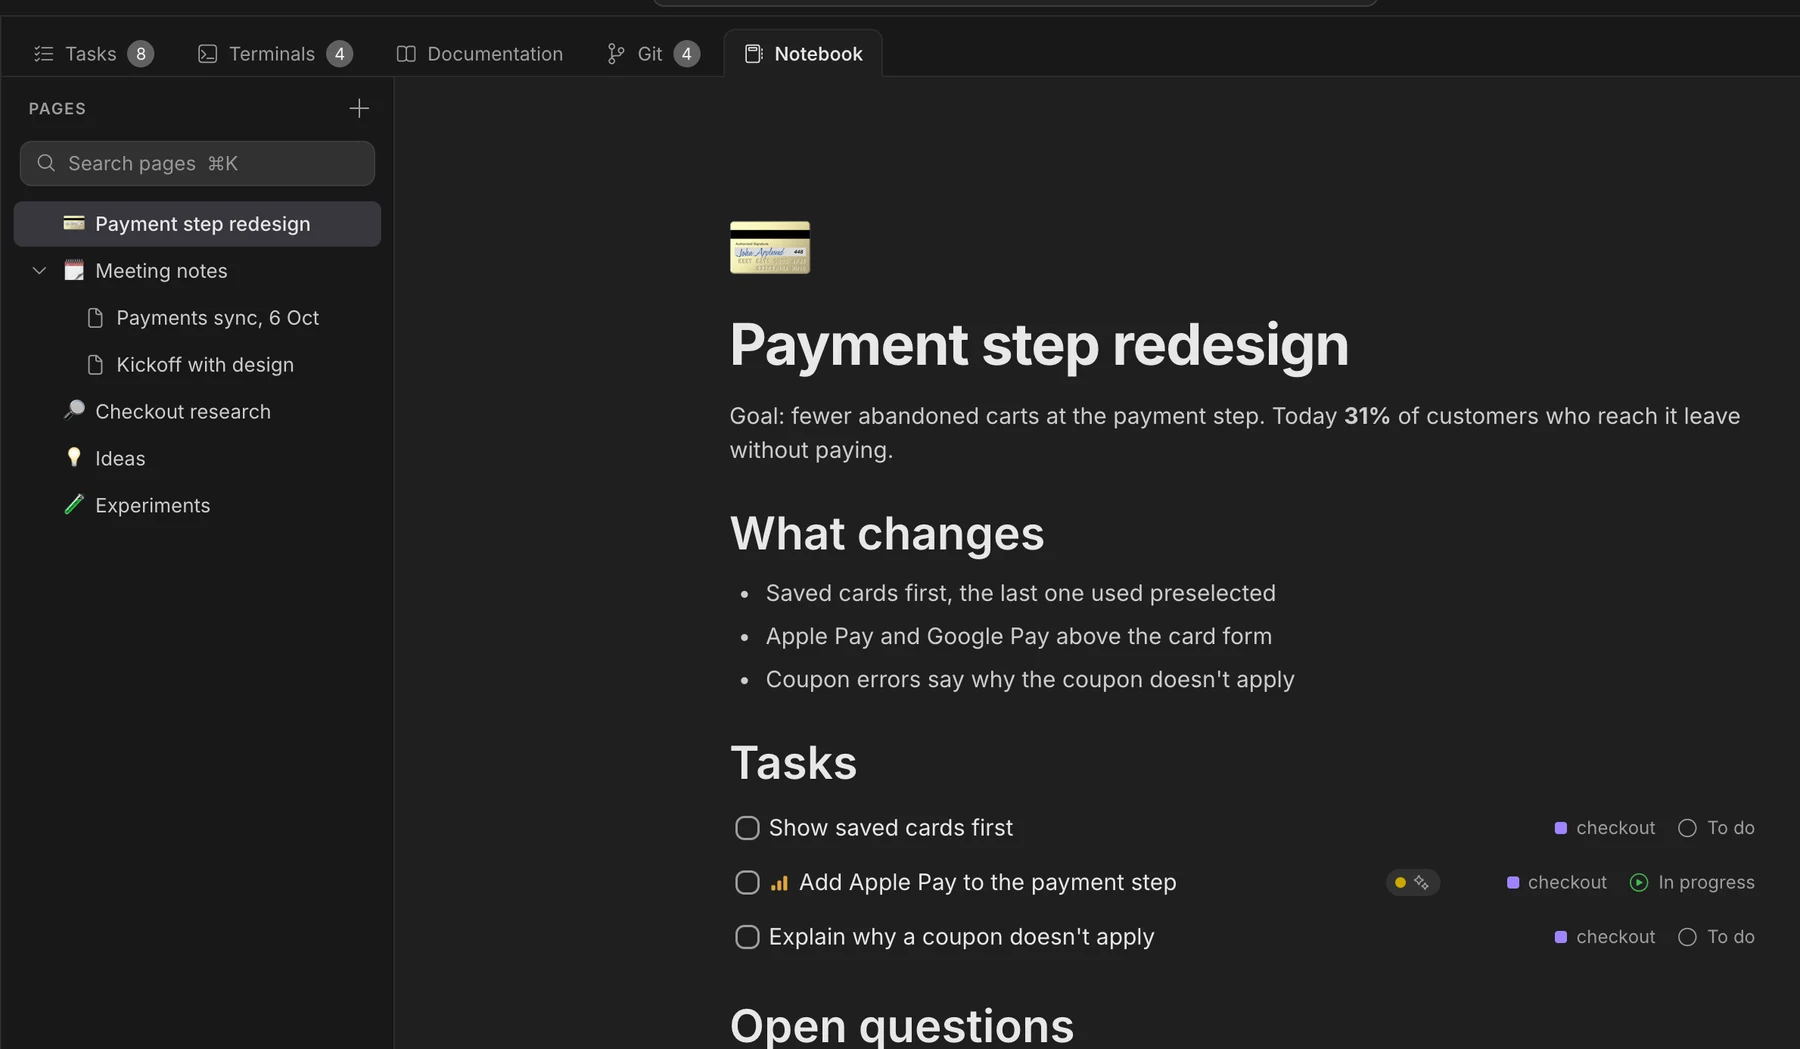Viewport: 1800px width, 1049px height.
Task: Switch to the Tasks tab
Action: coord(93,54)
